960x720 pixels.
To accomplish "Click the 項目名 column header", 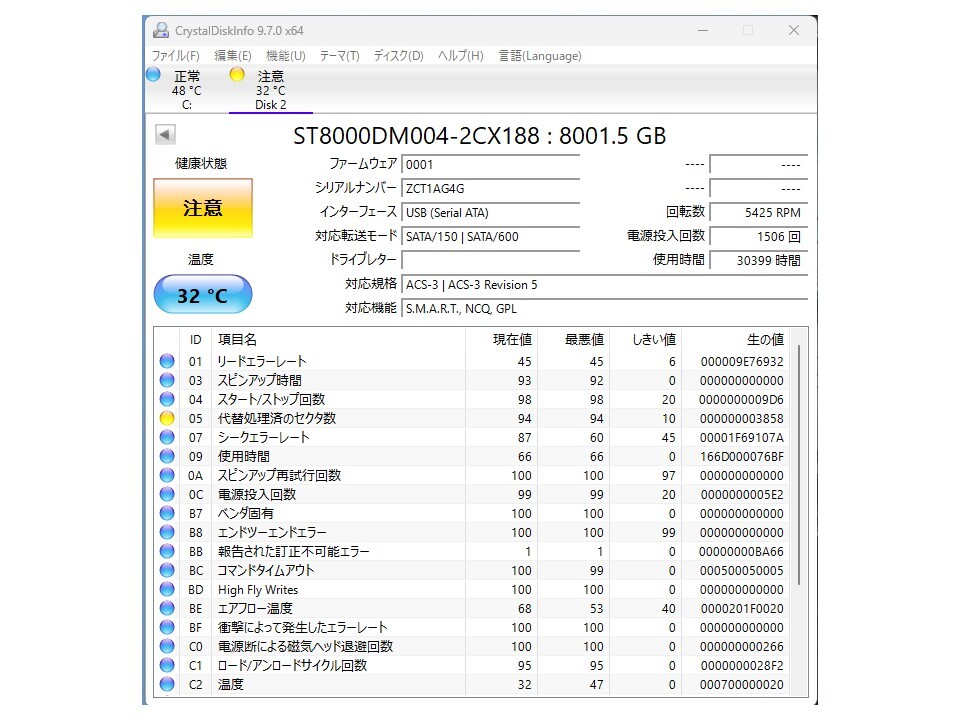I will point(339,340).
